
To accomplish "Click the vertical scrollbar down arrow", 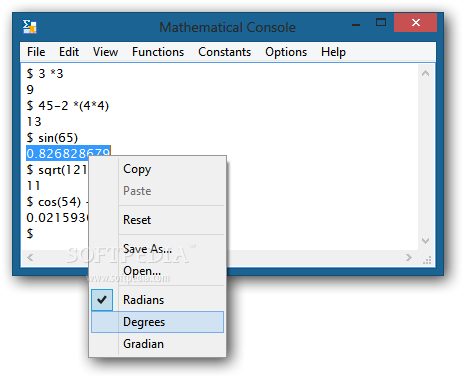I will 425,241.
